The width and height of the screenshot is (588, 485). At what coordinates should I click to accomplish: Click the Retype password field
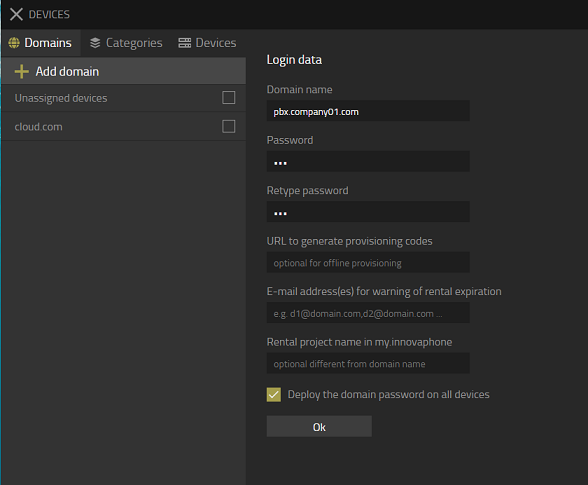click(368, 212)
